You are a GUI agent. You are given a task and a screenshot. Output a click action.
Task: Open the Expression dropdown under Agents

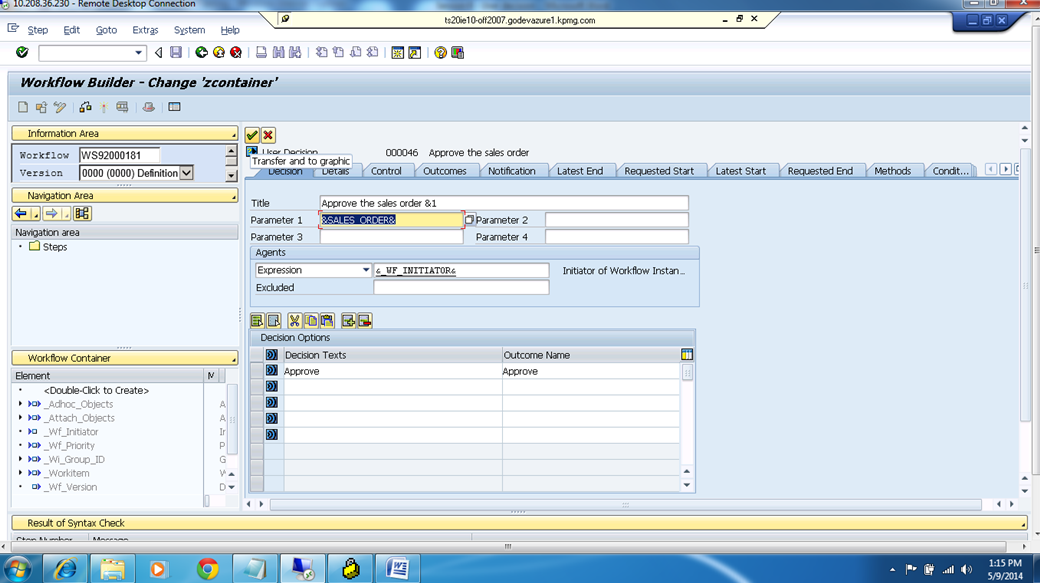pyautogui.click(x=364, y=270)
